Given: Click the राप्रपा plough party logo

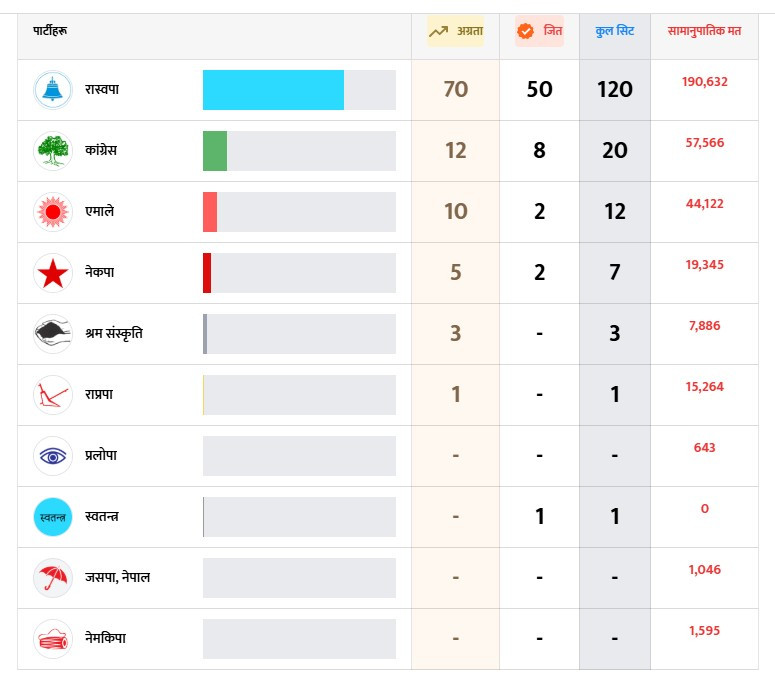Looking at the screenshot, I should click(x=52, y=395).
